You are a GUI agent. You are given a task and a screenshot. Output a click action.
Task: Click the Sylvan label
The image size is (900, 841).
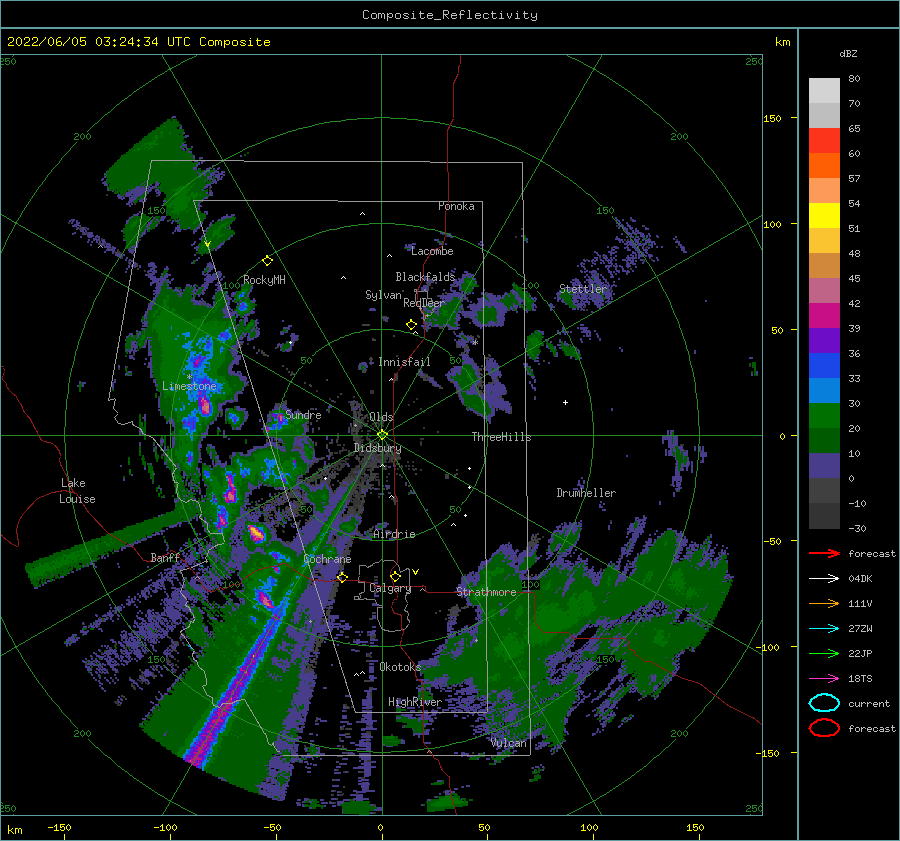(x=383, y=295)
